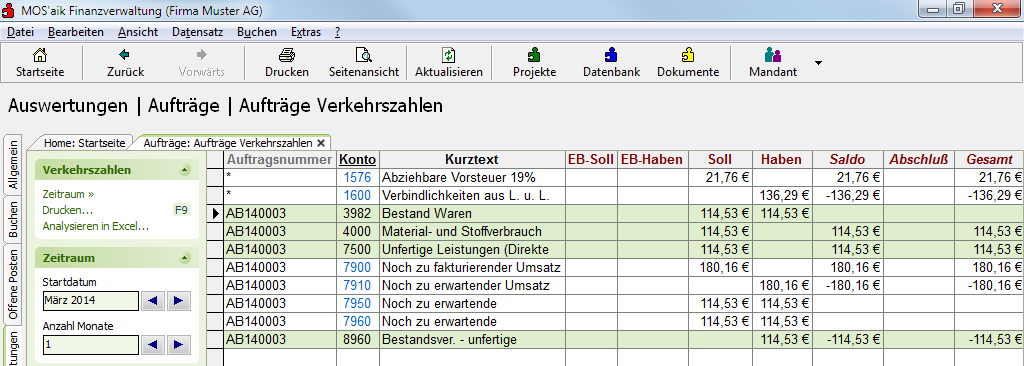The height and width of the screenshot is (366, 1024).
Task: Open the Allgemein vertical side tab
Action: pyautogui.click(x=13, y=165)
